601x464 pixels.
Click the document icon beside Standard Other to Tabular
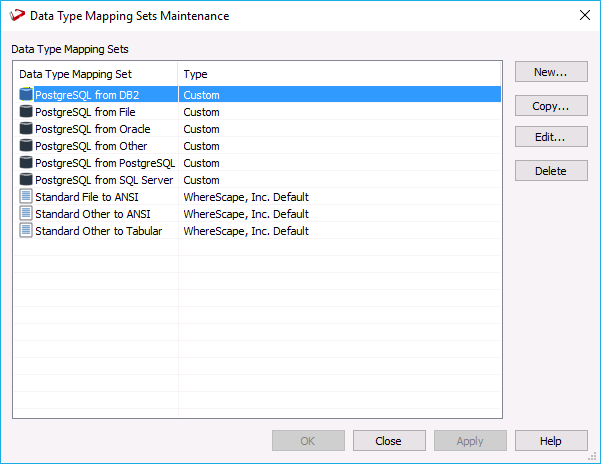coord(26,231)
